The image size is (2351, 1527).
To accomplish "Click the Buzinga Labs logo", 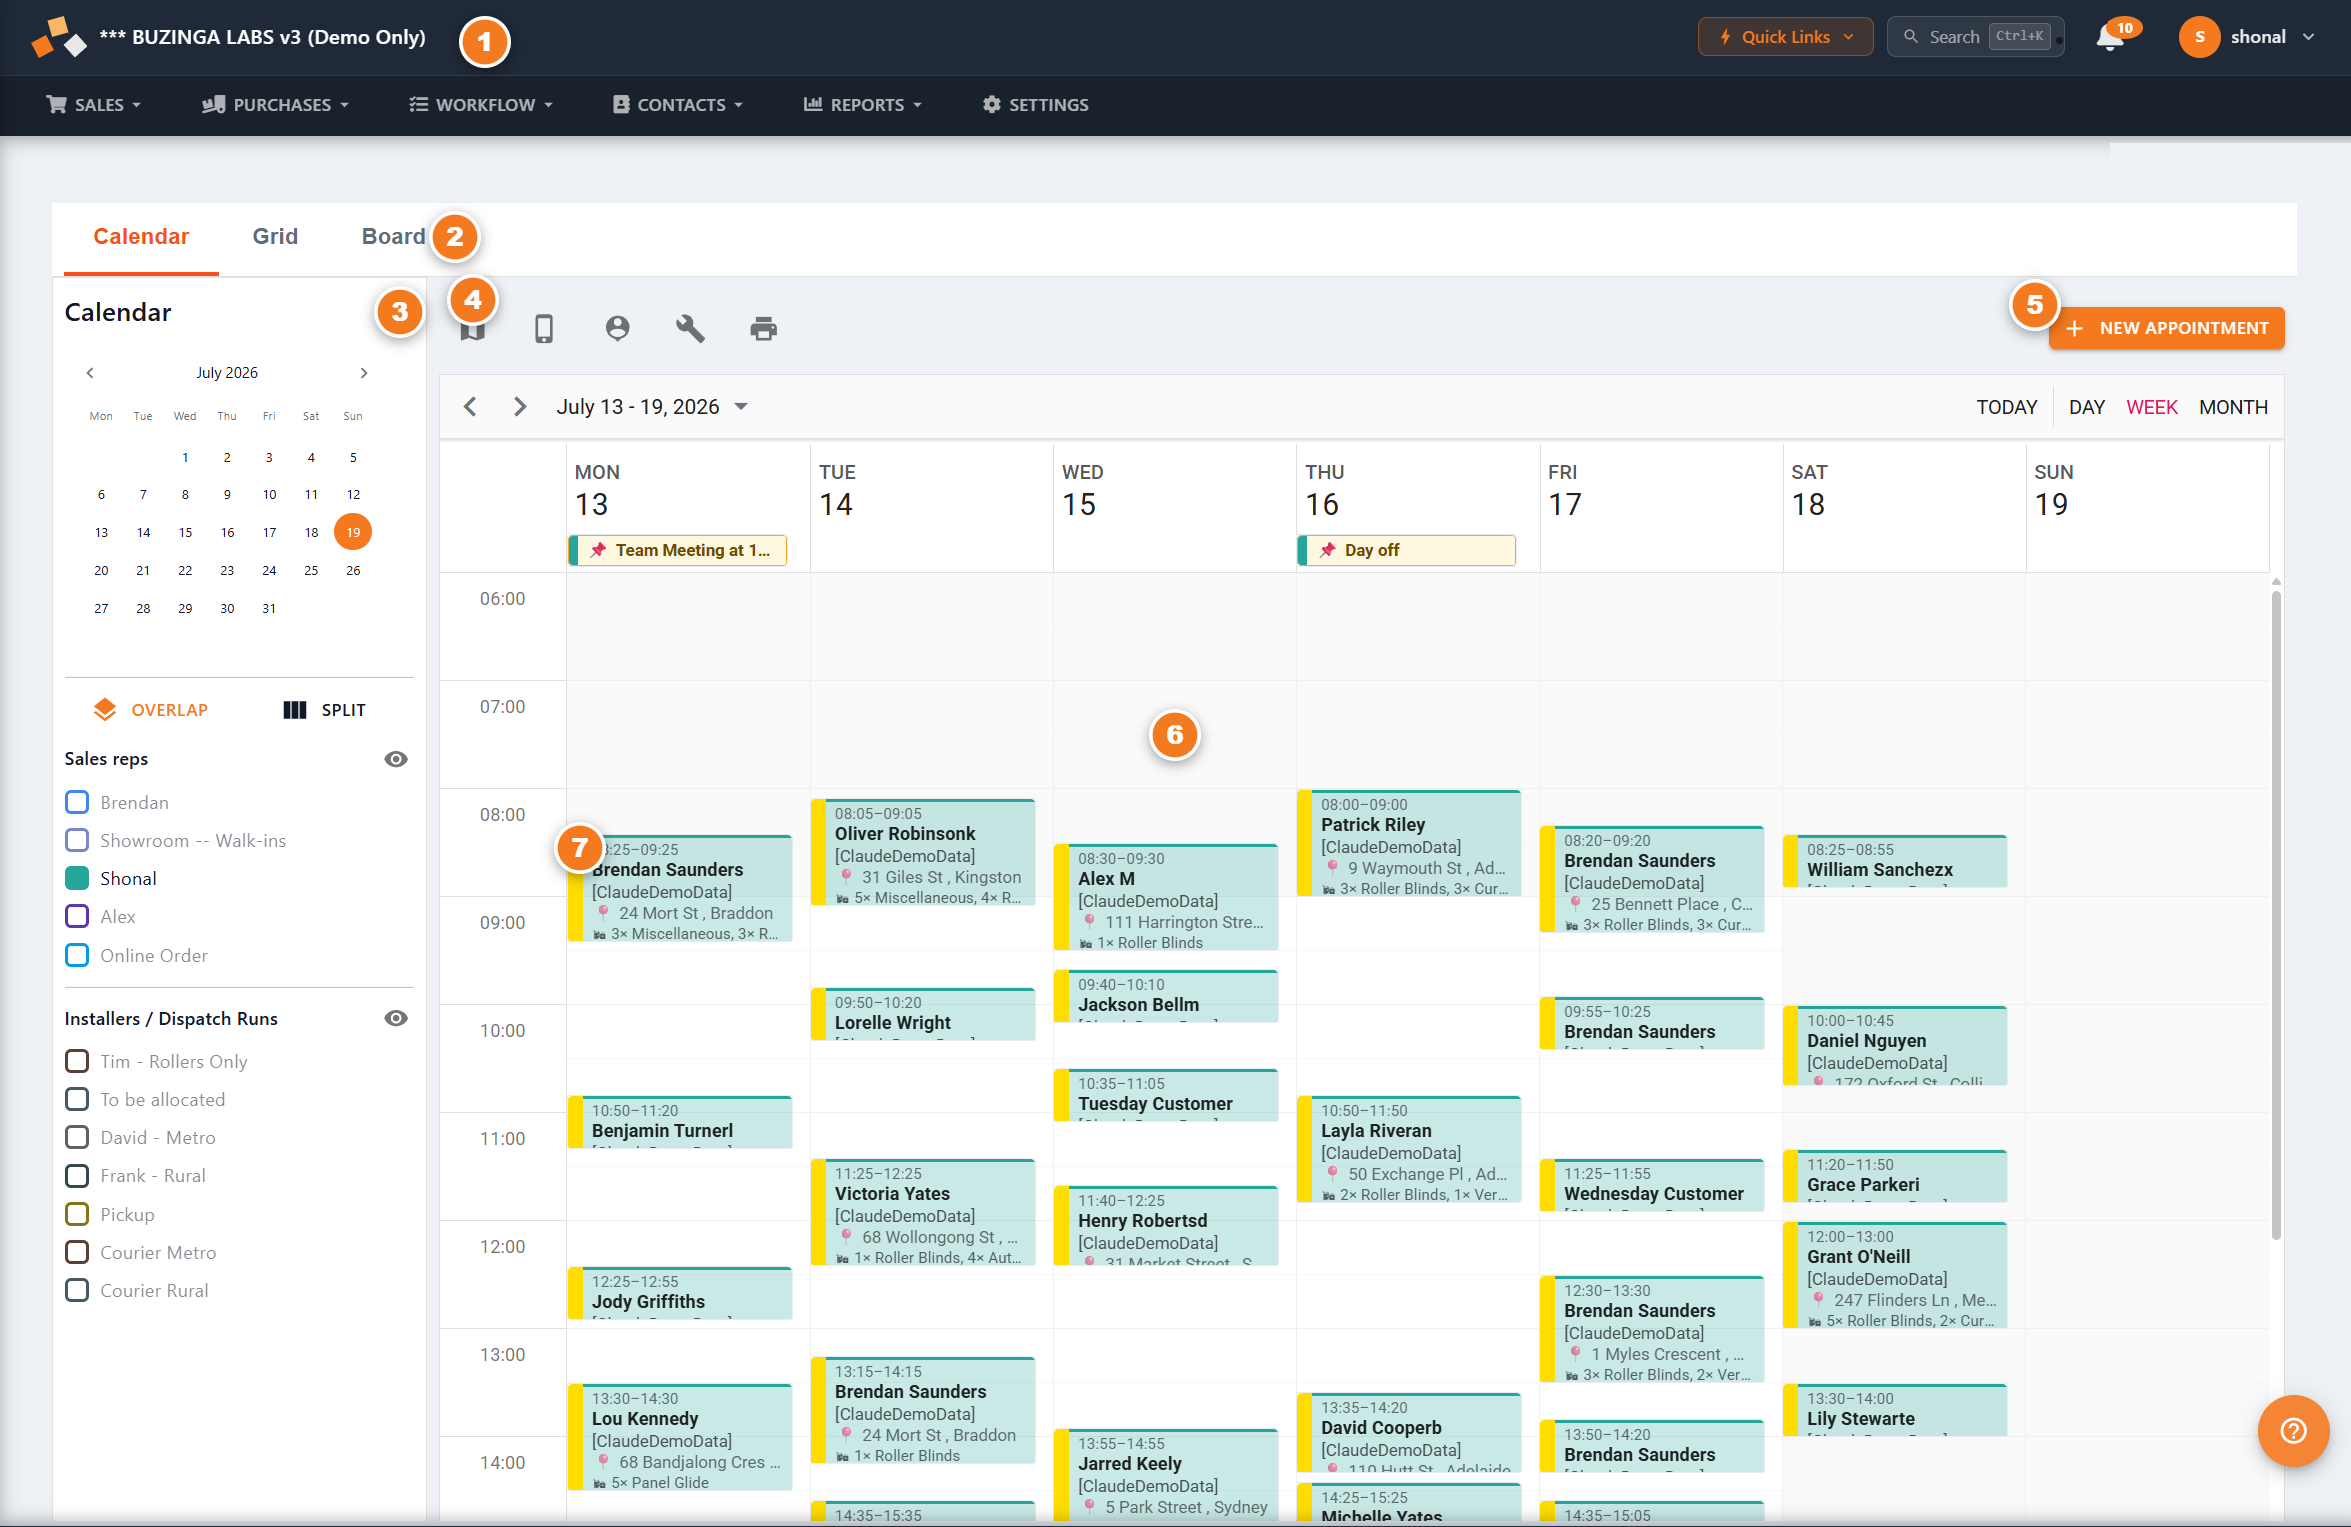I will coord(59,37).
